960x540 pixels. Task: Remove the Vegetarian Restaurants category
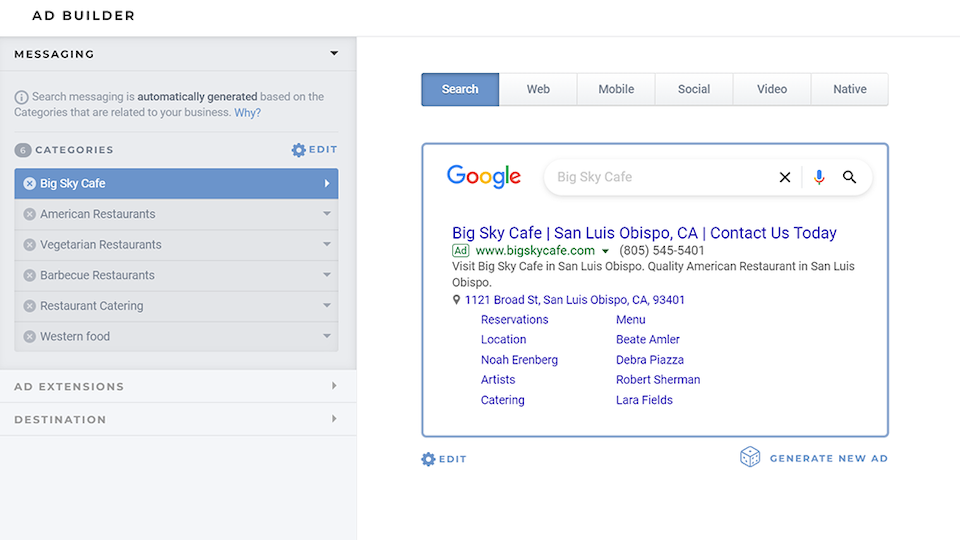pos(29,245)
